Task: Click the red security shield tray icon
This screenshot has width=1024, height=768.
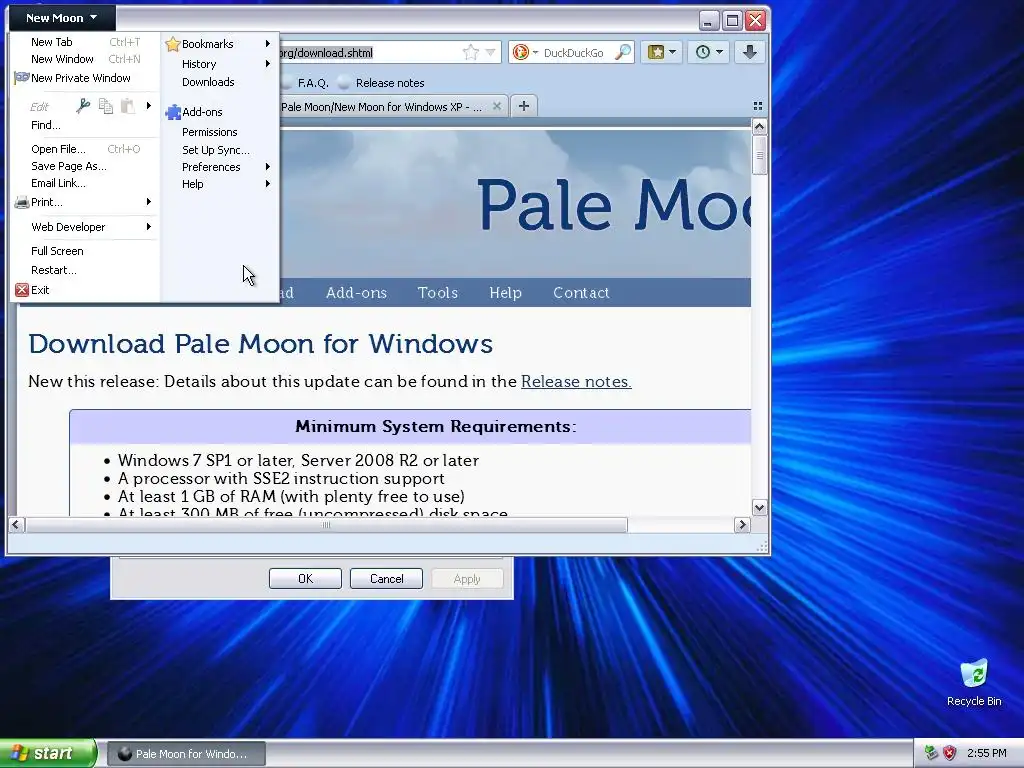Action: click(x=950, y=753)
